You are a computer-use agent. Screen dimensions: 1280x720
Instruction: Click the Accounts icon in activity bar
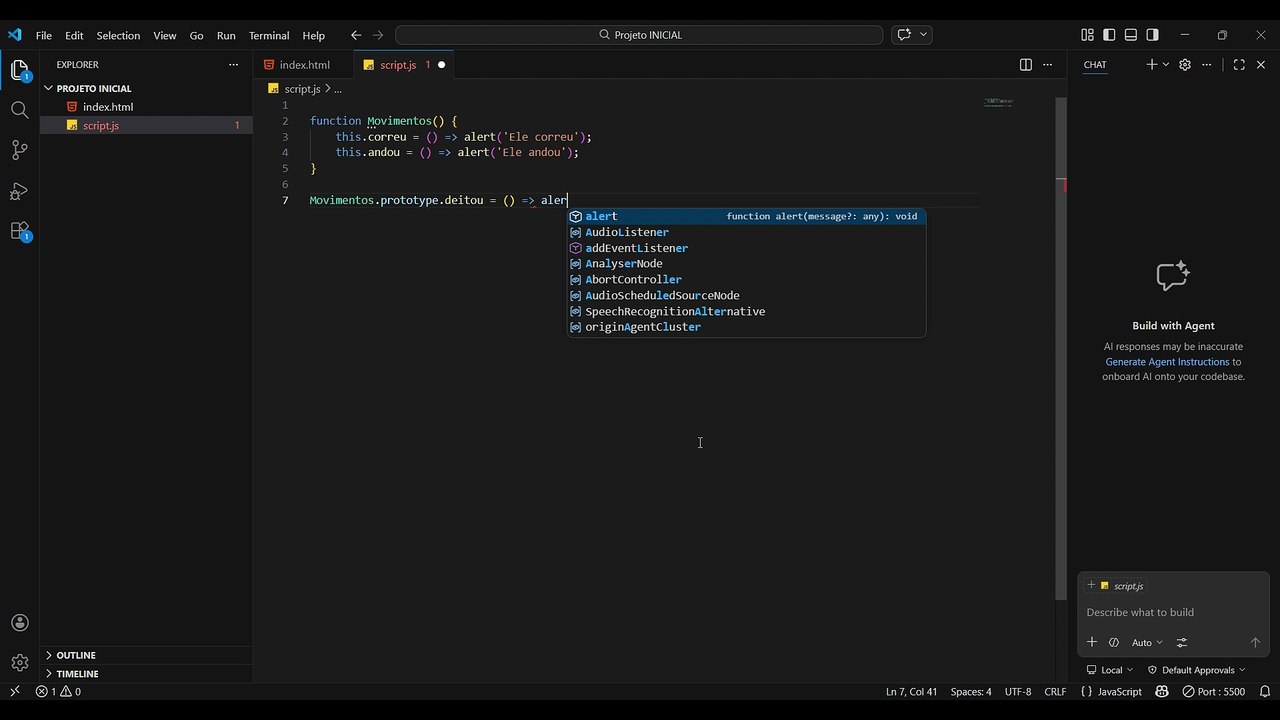click(19, 623)
